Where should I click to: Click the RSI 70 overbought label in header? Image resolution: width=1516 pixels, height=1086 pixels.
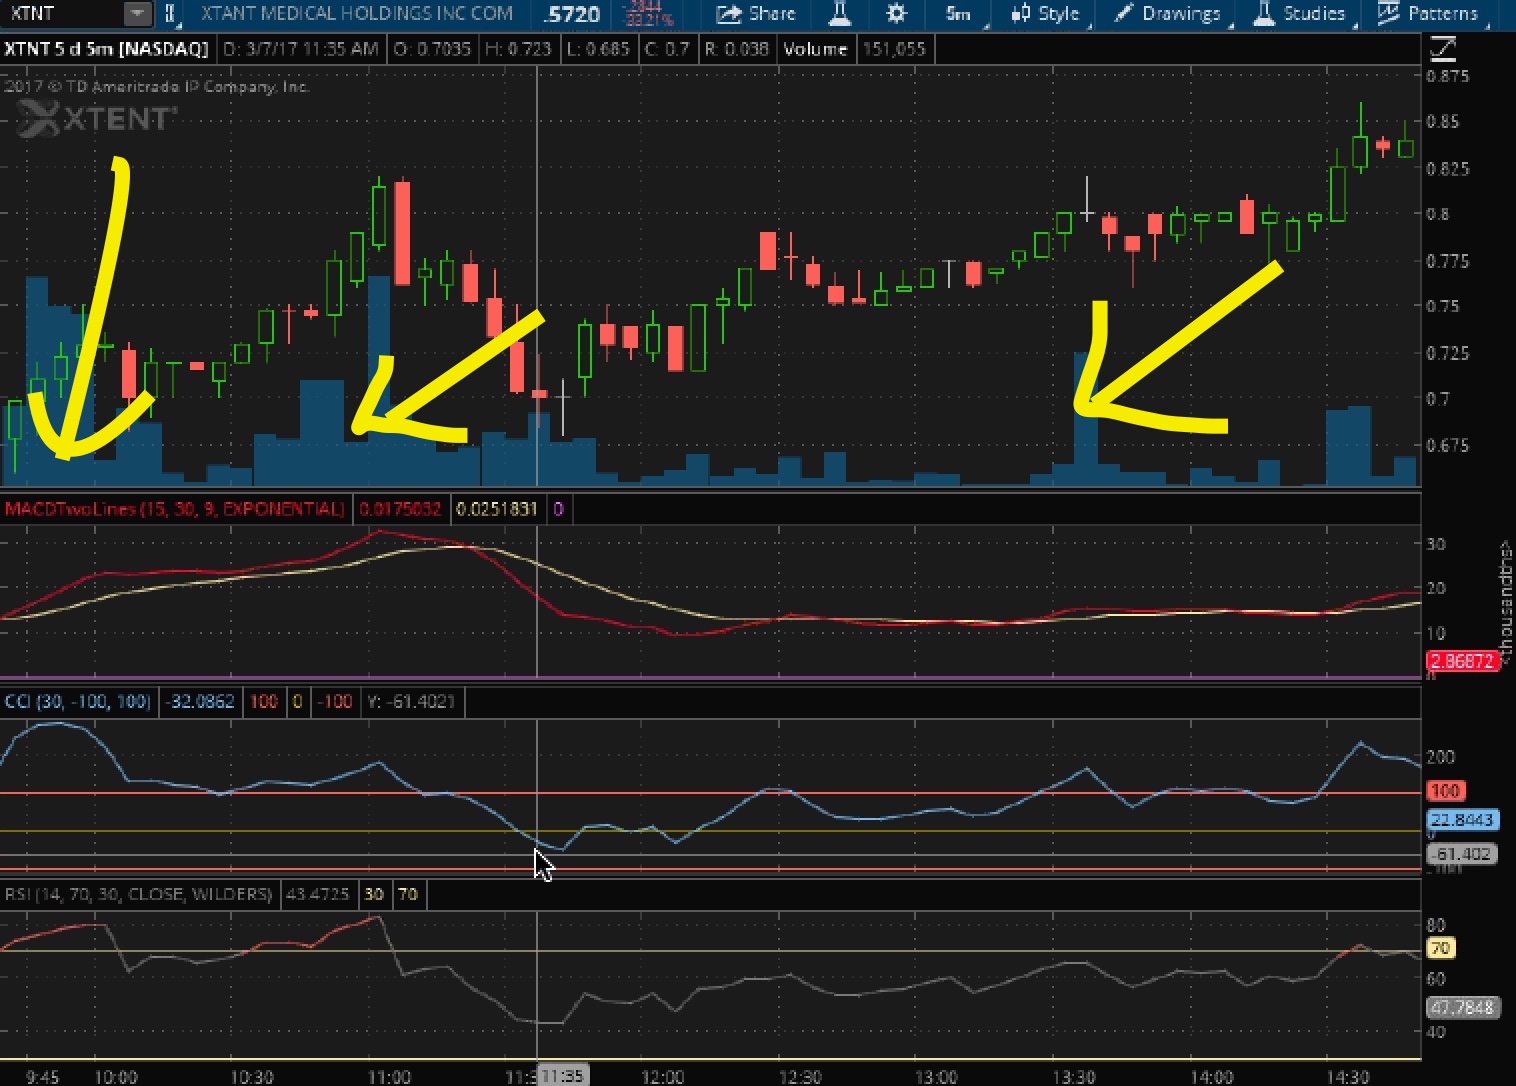click(x=408, y=894)
